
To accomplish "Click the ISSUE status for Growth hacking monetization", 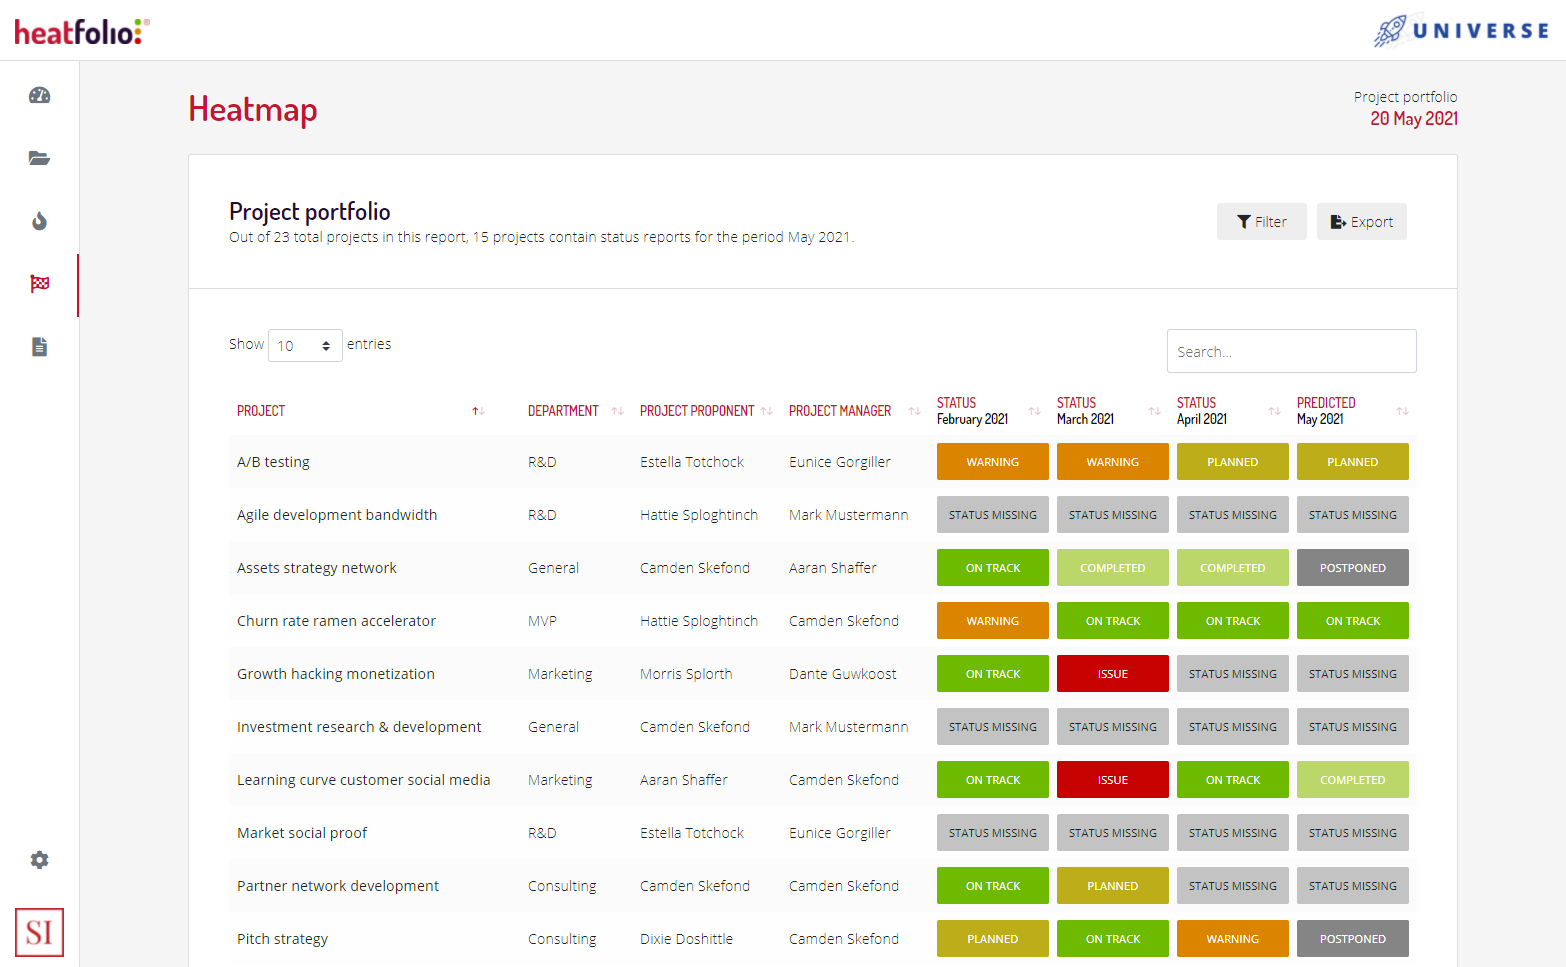I will pyautogui.click(x=1112, y=673).
